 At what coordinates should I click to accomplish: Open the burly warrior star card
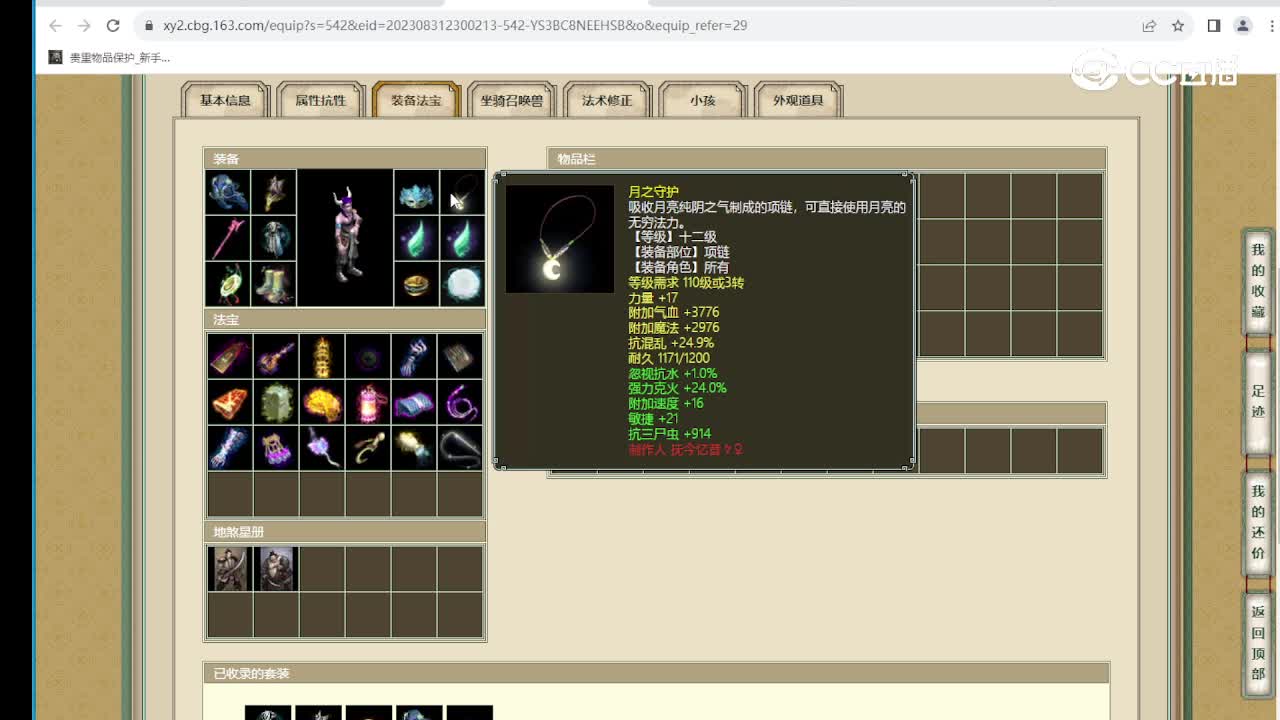276,569
